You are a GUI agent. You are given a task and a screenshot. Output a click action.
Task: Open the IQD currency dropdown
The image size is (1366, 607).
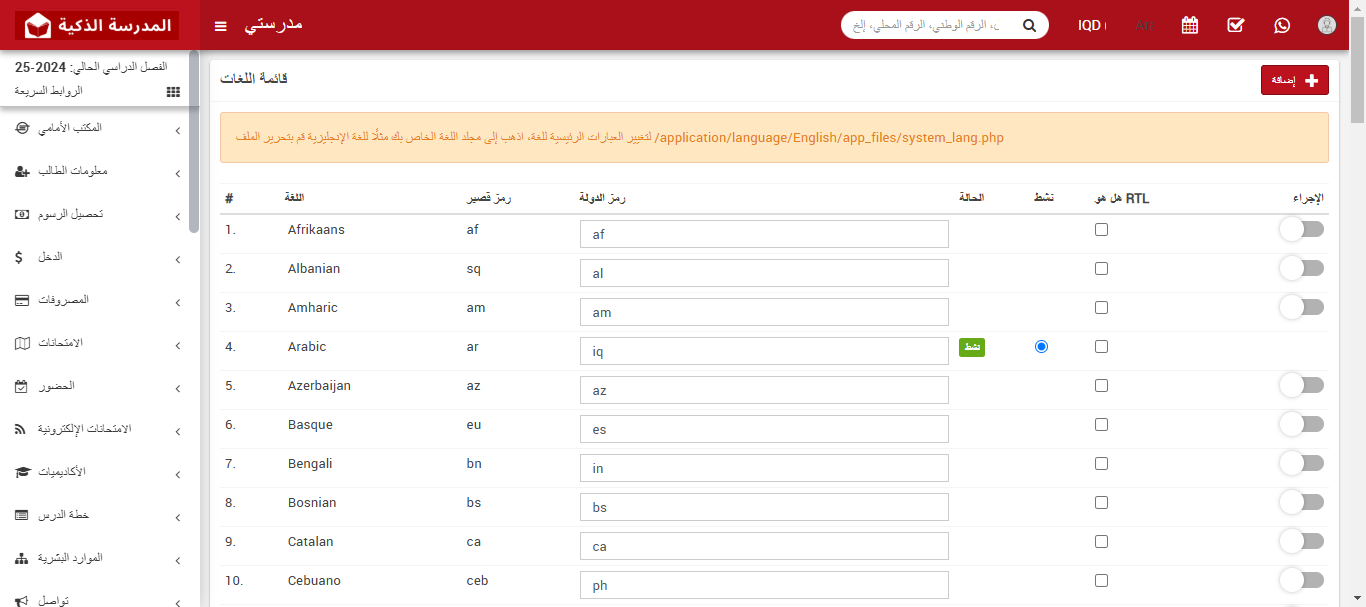coord(1092,25)
